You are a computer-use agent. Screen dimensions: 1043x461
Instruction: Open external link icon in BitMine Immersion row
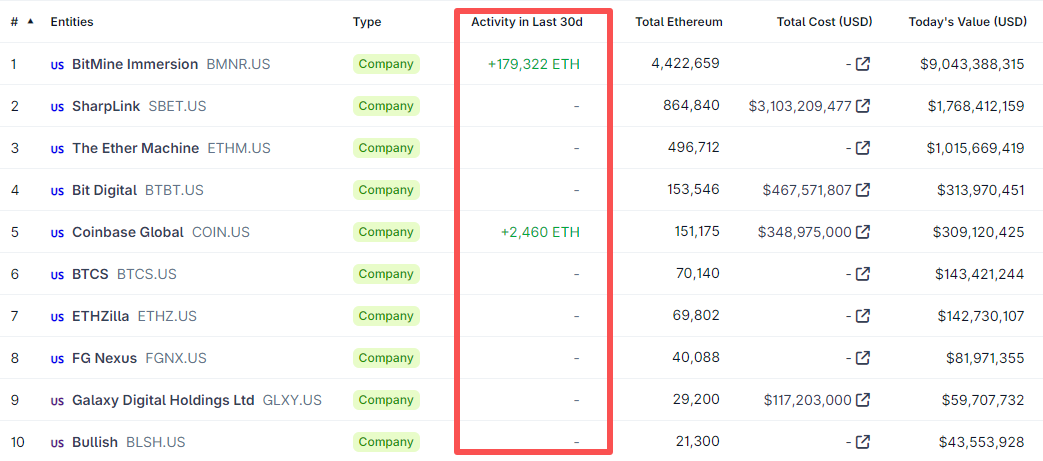tap(863, 64)
